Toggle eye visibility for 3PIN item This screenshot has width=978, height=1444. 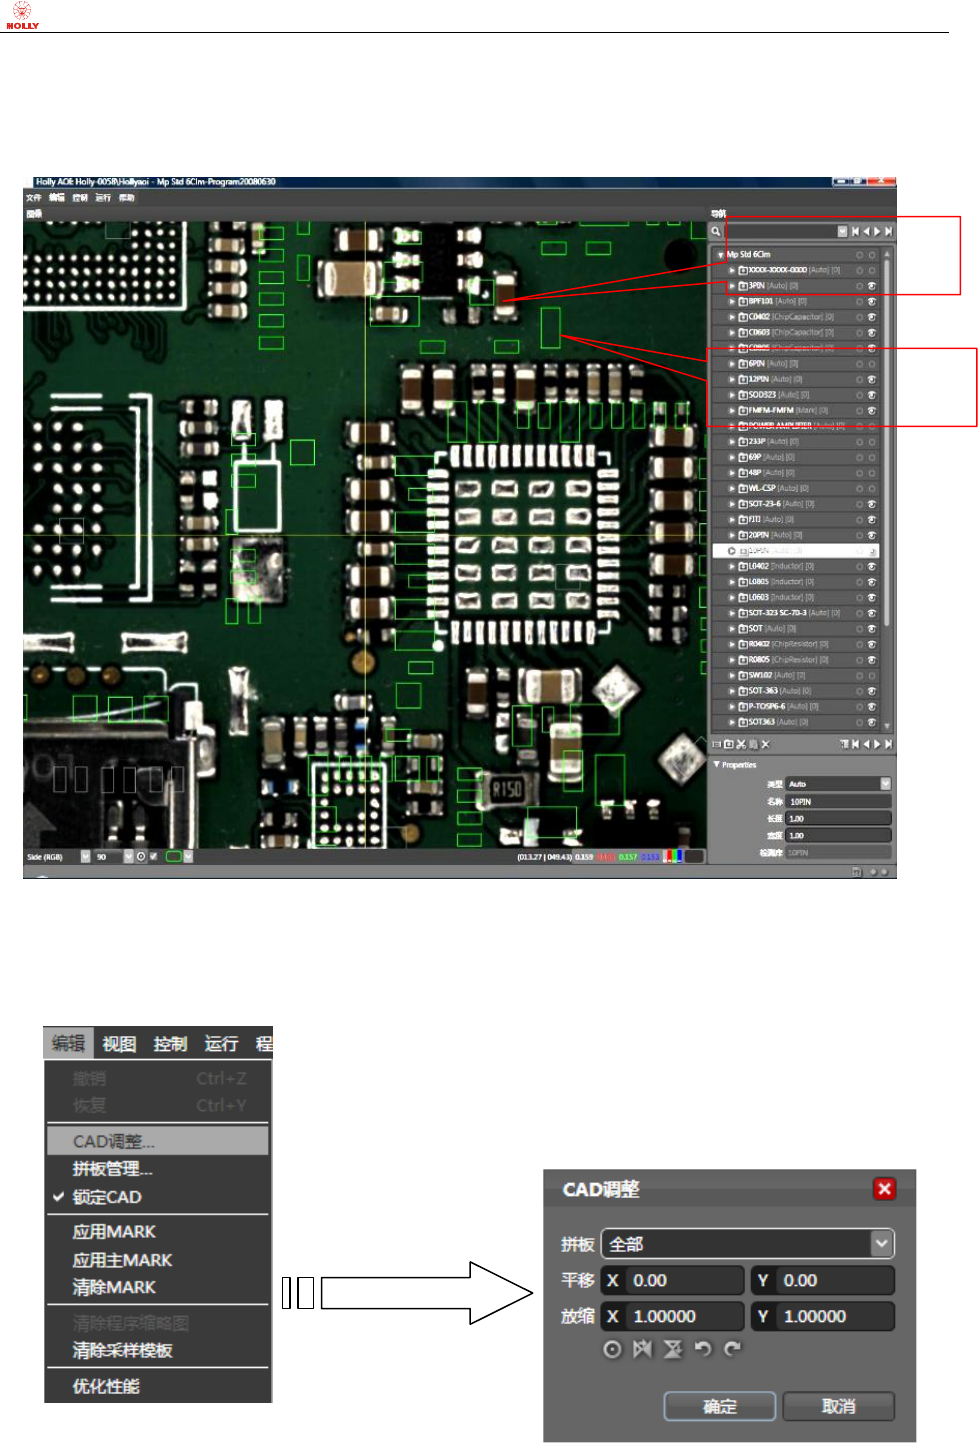[x=872, y=286]
